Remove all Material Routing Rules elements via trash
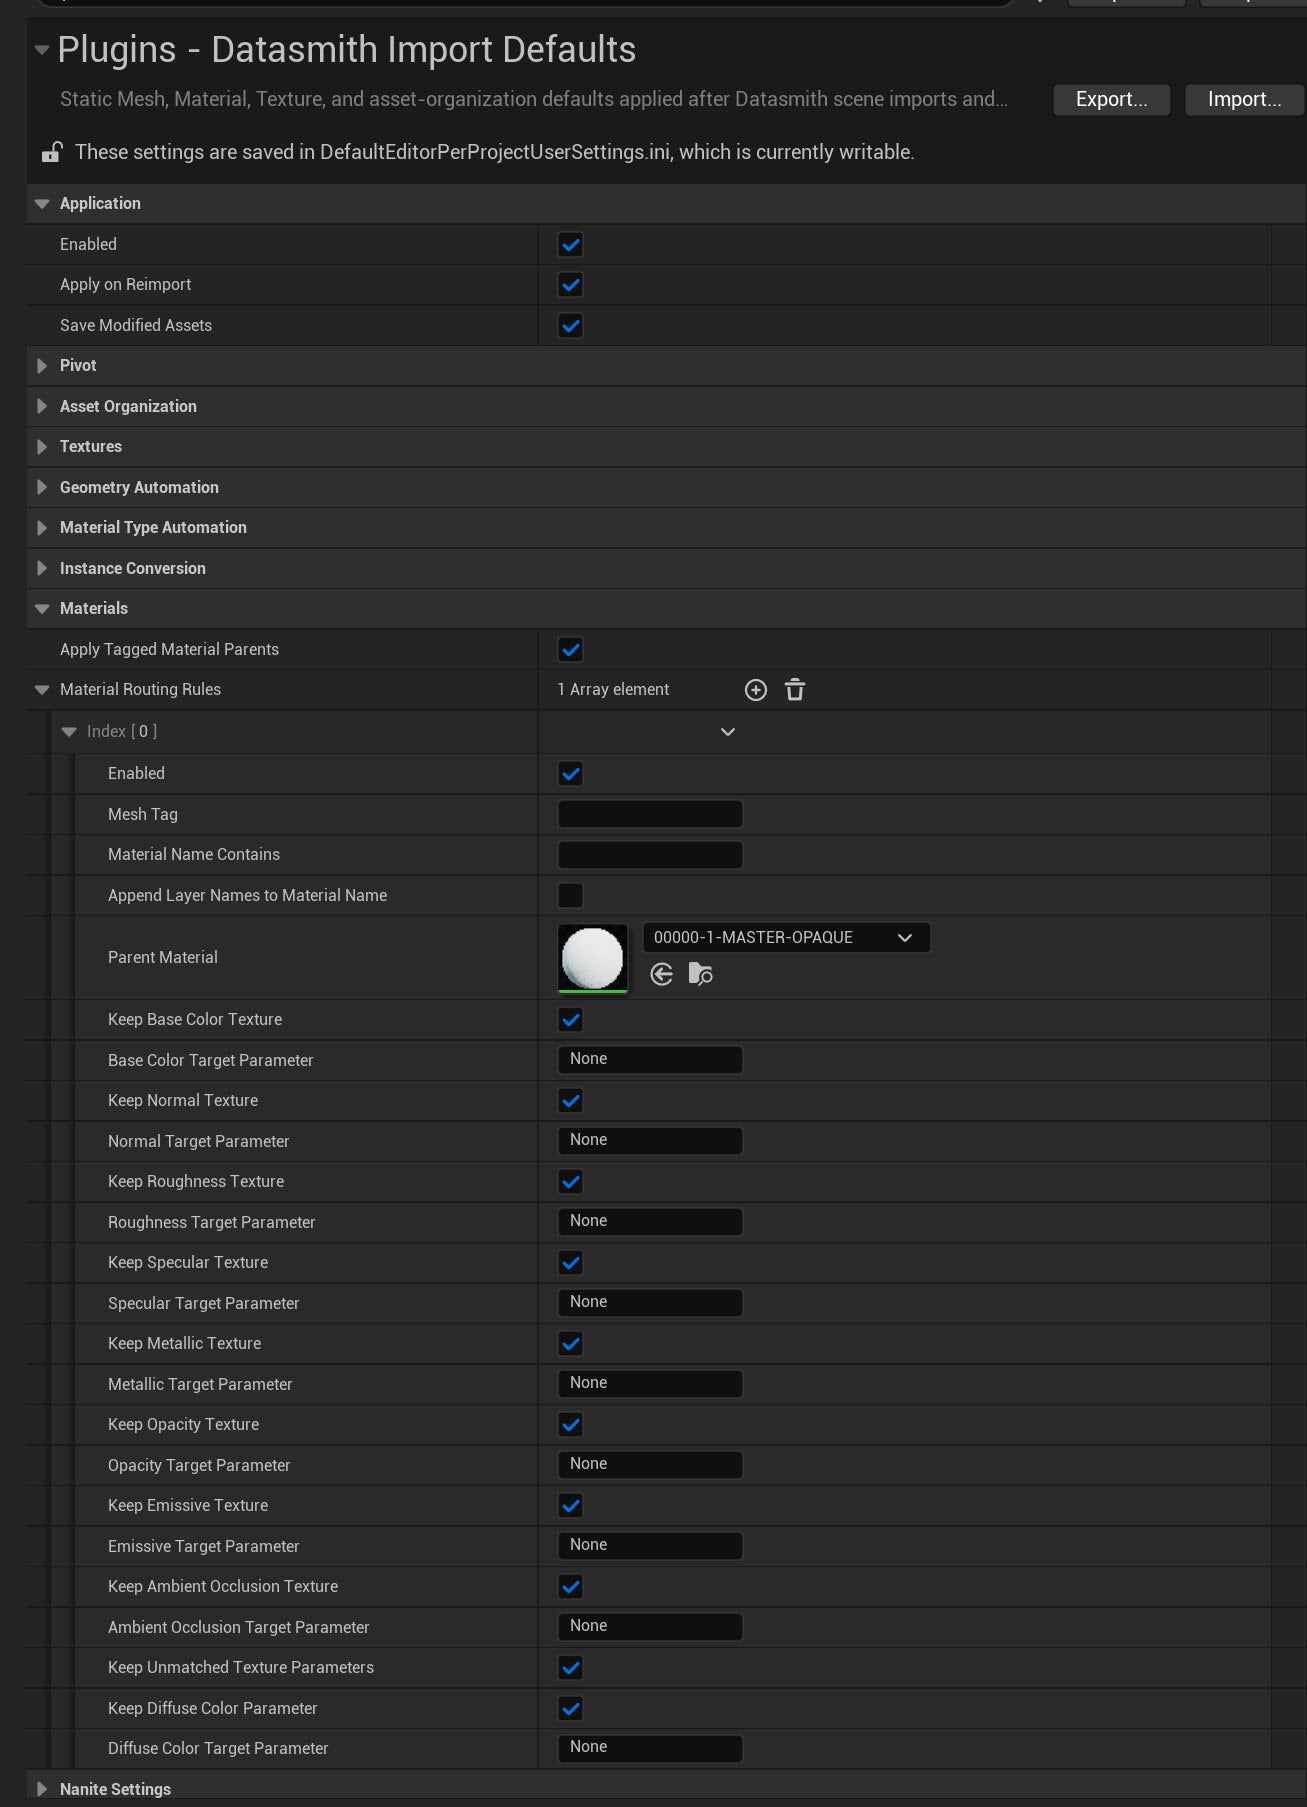The width and height of the screenshot is (1307, 1807). point(795,690)
